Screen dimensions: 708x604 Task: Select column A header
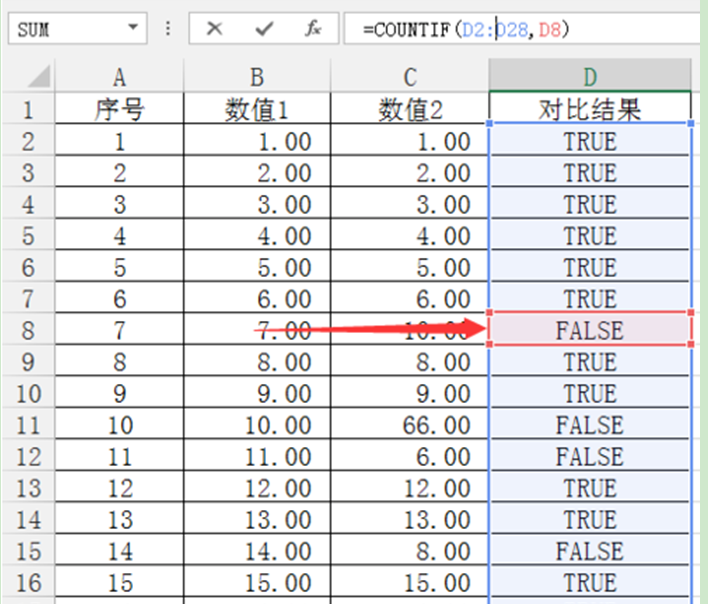120,77
